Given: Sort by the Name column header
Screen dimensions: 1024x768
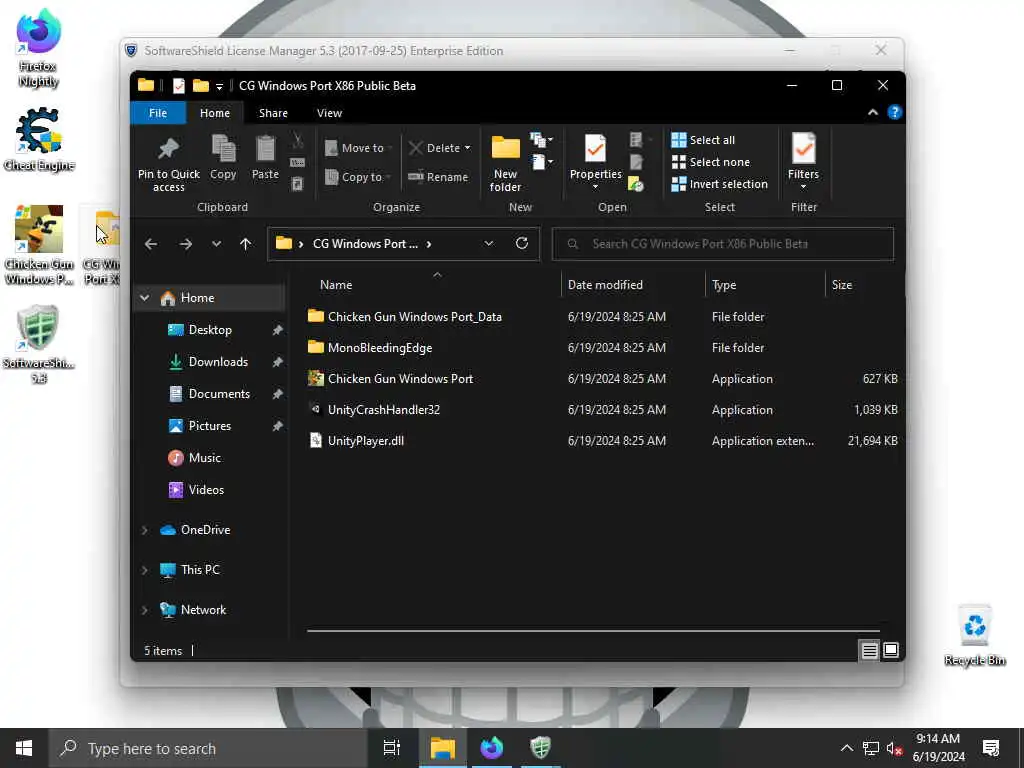Looking at the screenshot, I should [336, 285].
